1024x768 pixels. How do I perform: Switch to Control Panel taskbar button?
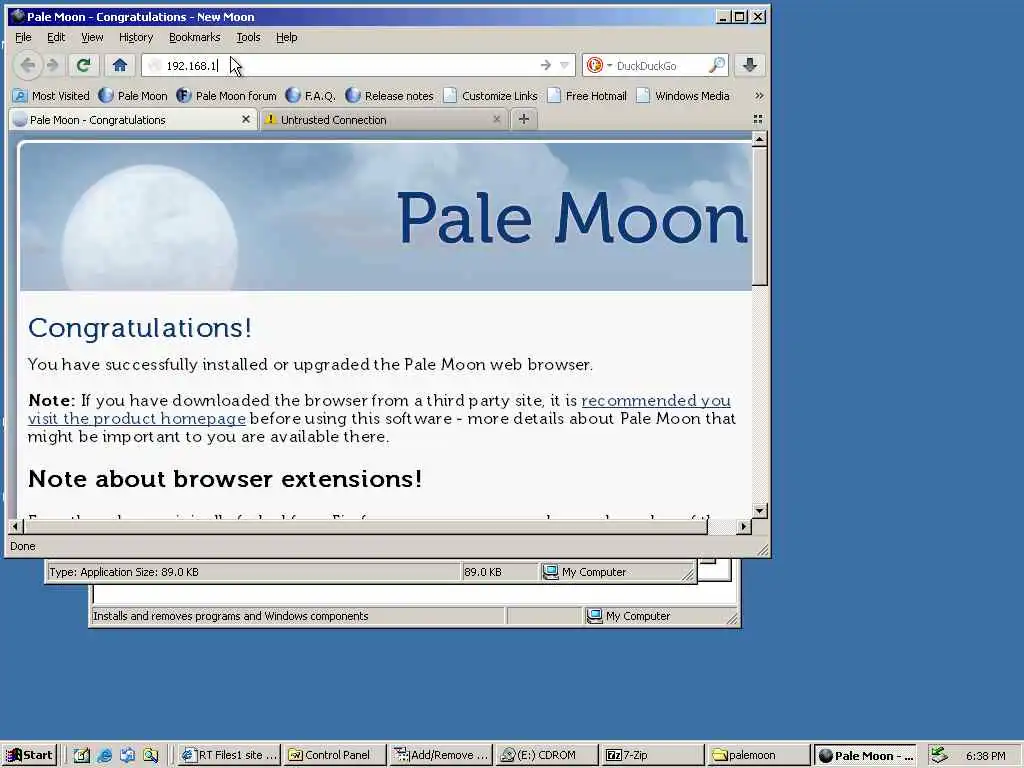tap(336, 755)
